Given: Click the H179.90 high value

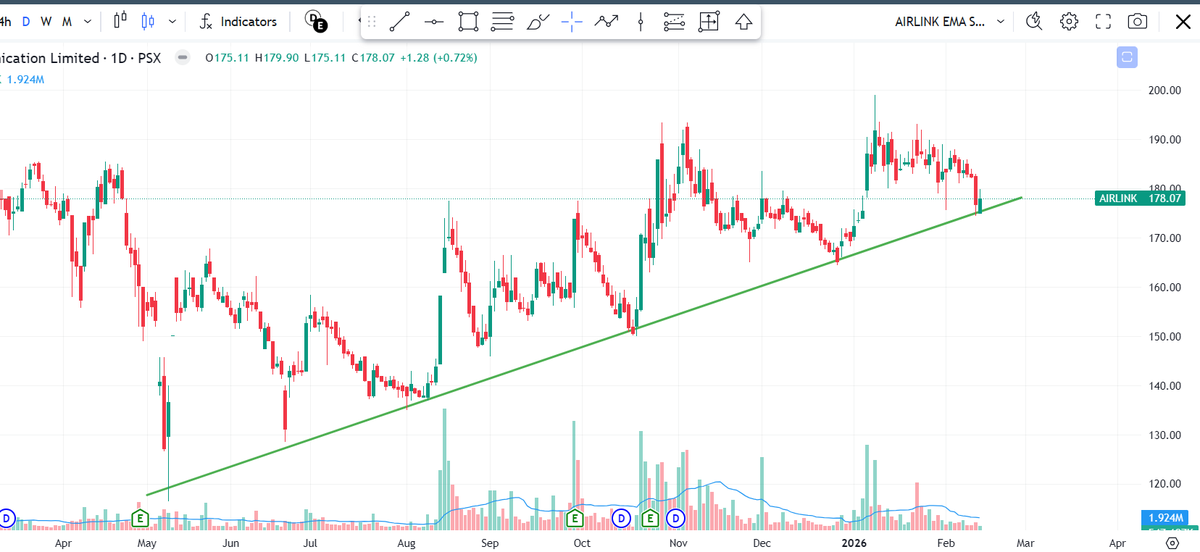Looking at the screenshot, I should tap(279, 58).
